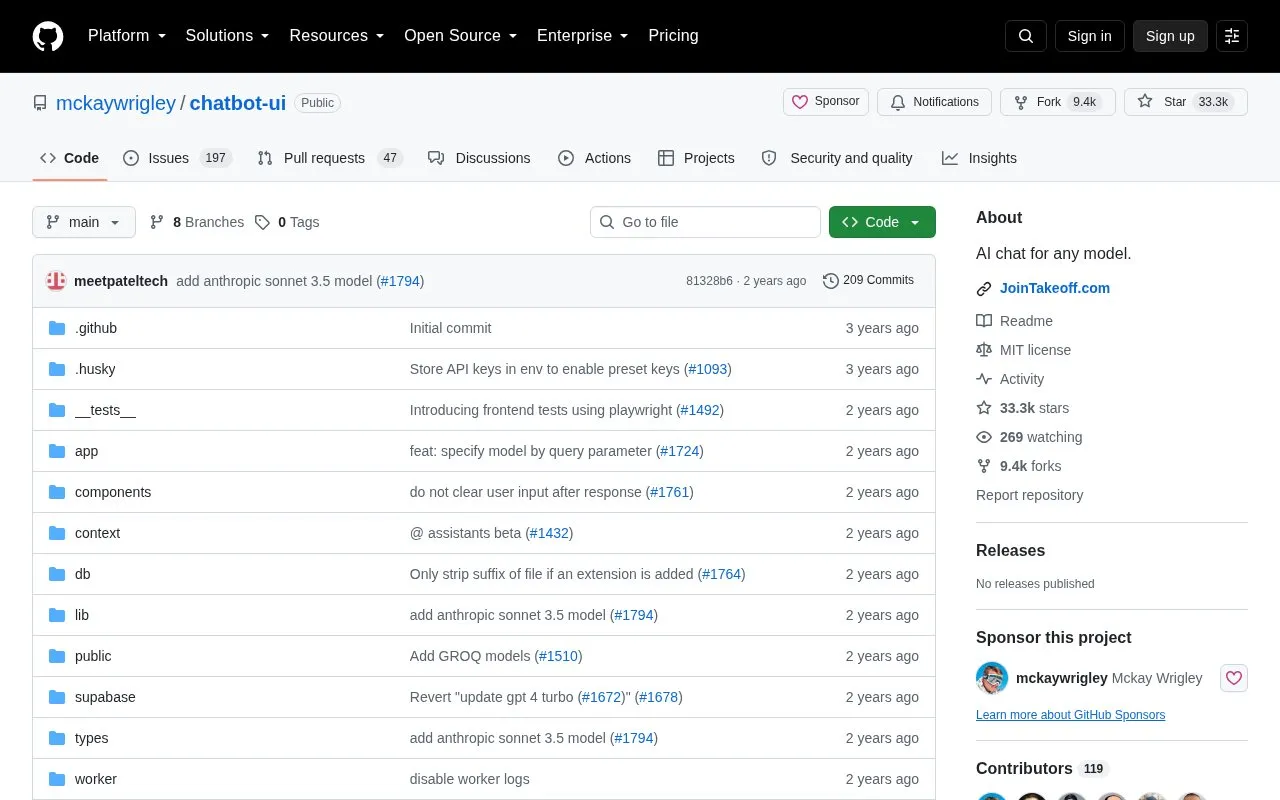This screenshot has height=800, width=1280.
Task: Expand the main branch dropdown
Action: pos(84,222)
